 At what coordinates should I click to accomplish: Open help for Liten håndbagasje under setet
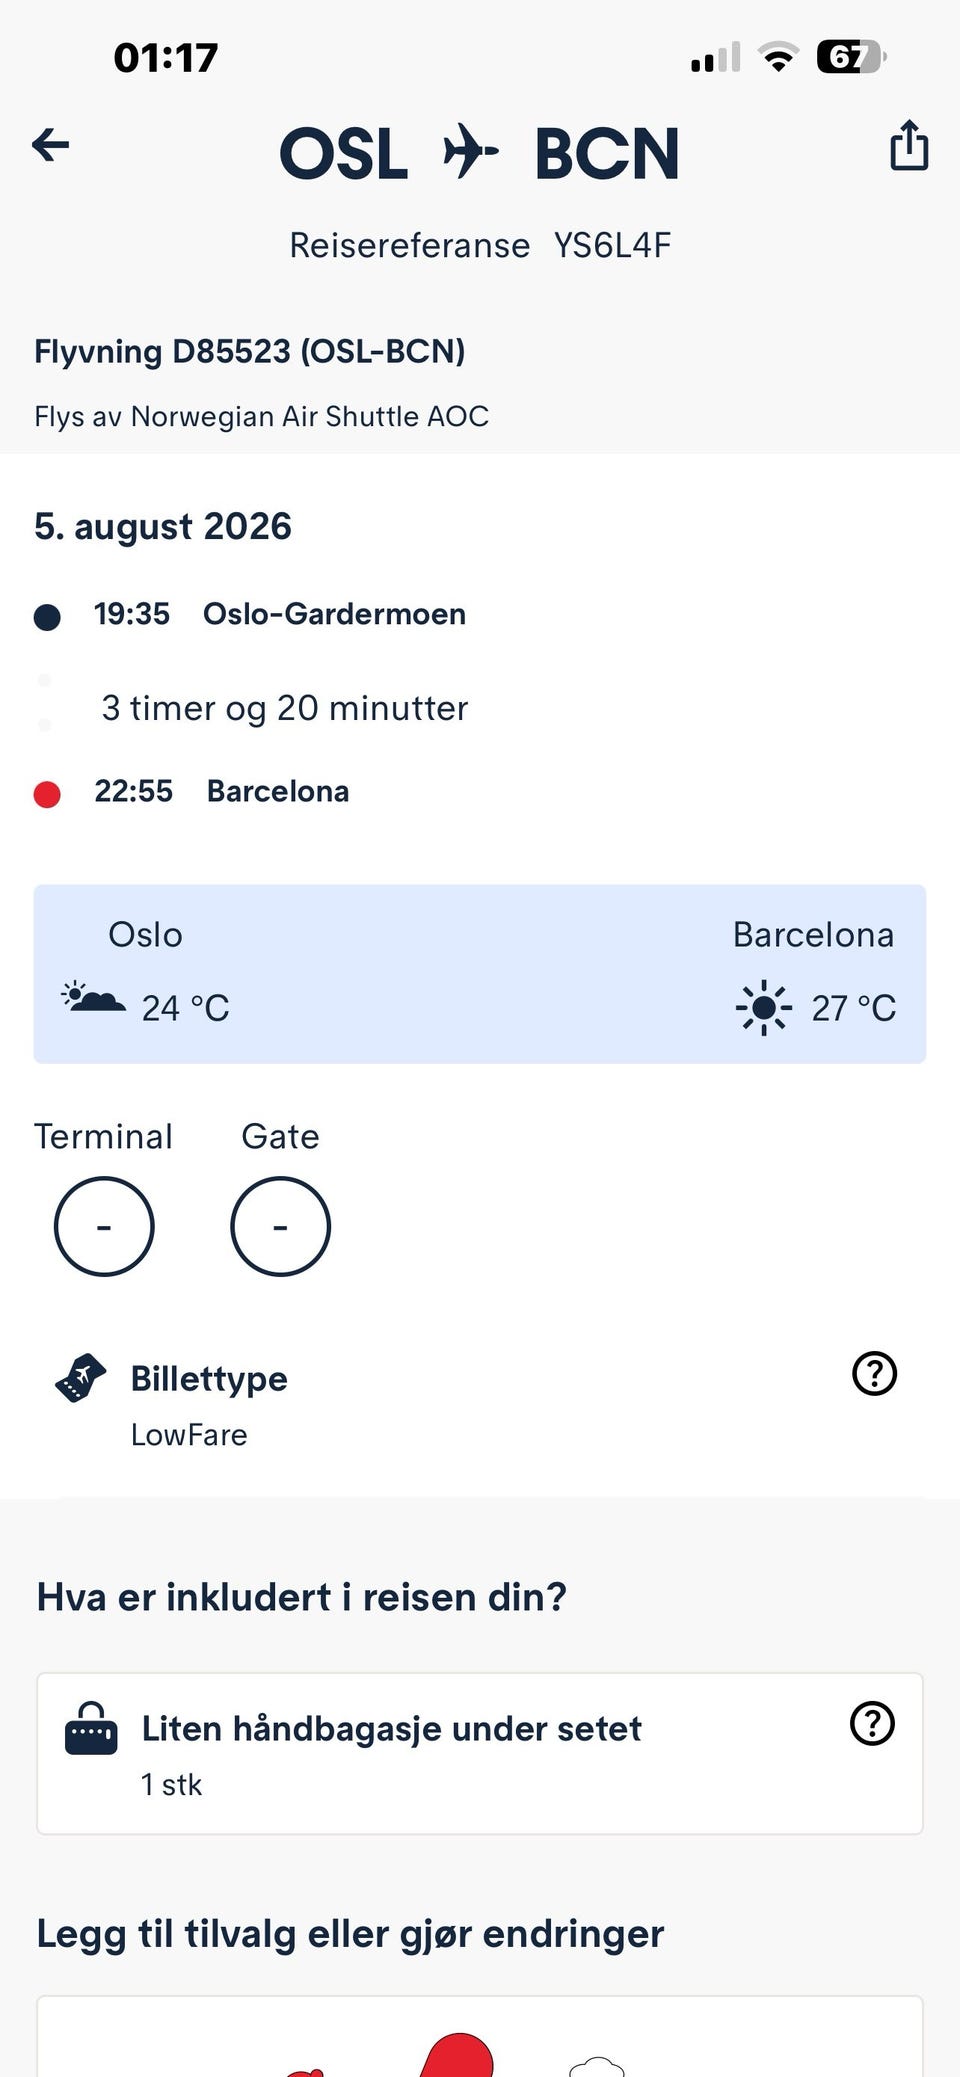pos(872,1723)
